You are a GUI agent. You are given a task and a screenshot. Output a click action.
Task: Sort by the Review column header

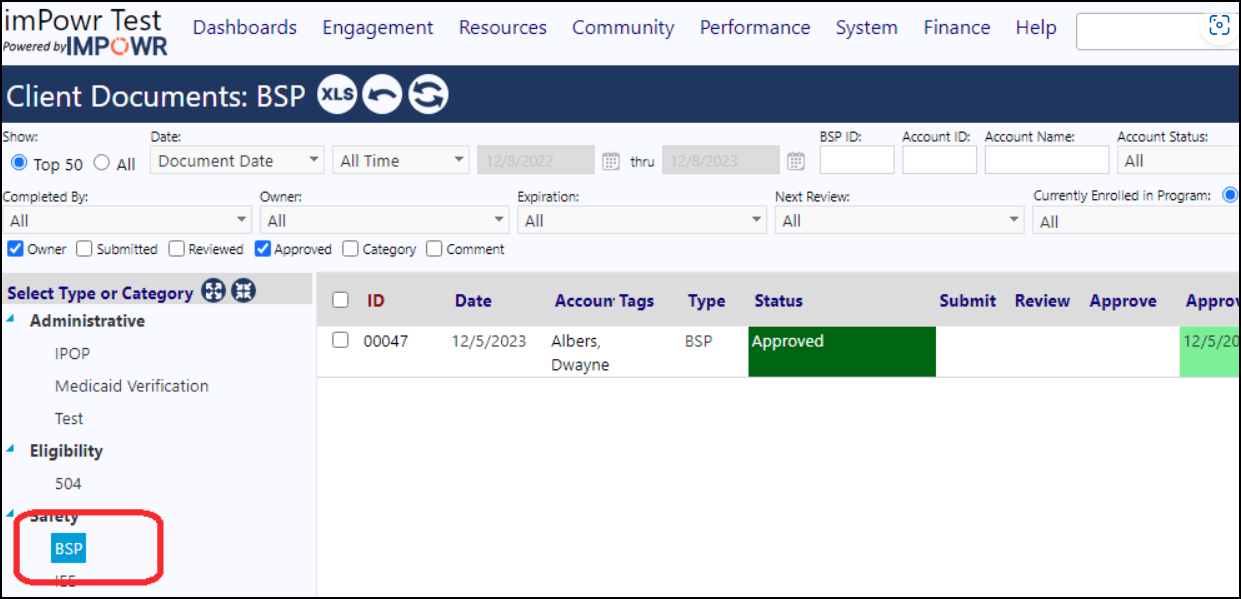pos(1042,301)
